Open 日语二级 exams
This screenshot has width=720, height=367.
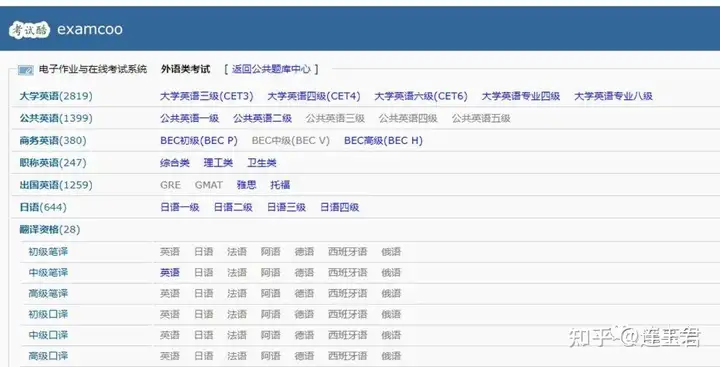233,207
